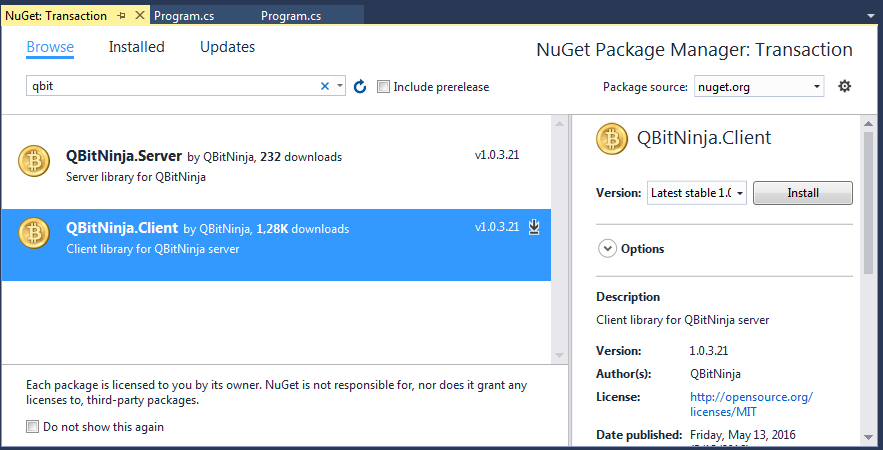Install the QBitNinja.Client package

click(x=802, y=193)
